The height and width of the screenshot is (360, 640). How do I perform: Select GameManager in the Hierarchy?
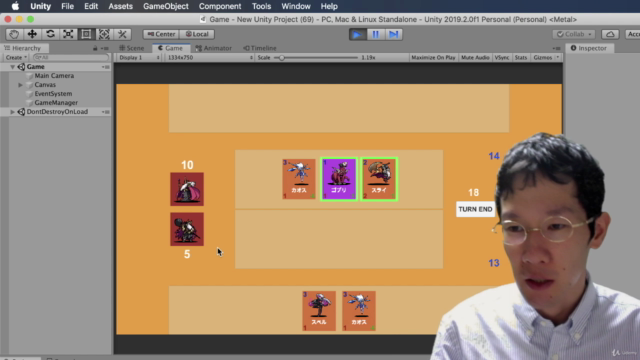[x=56, y=102]
